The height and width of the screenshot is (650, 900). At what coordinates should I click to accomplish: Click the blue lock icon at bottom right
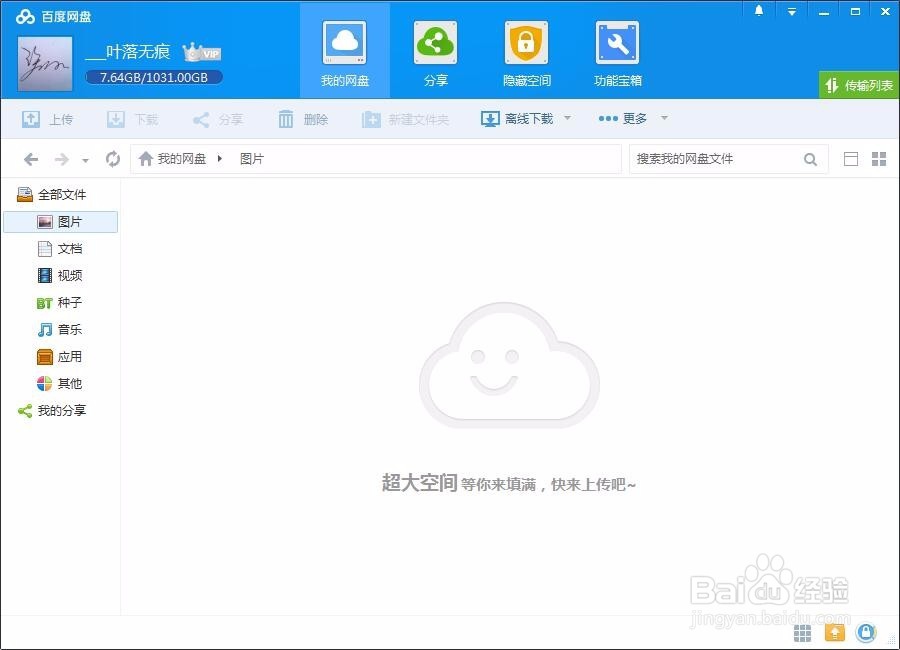[x=866, y=632]
